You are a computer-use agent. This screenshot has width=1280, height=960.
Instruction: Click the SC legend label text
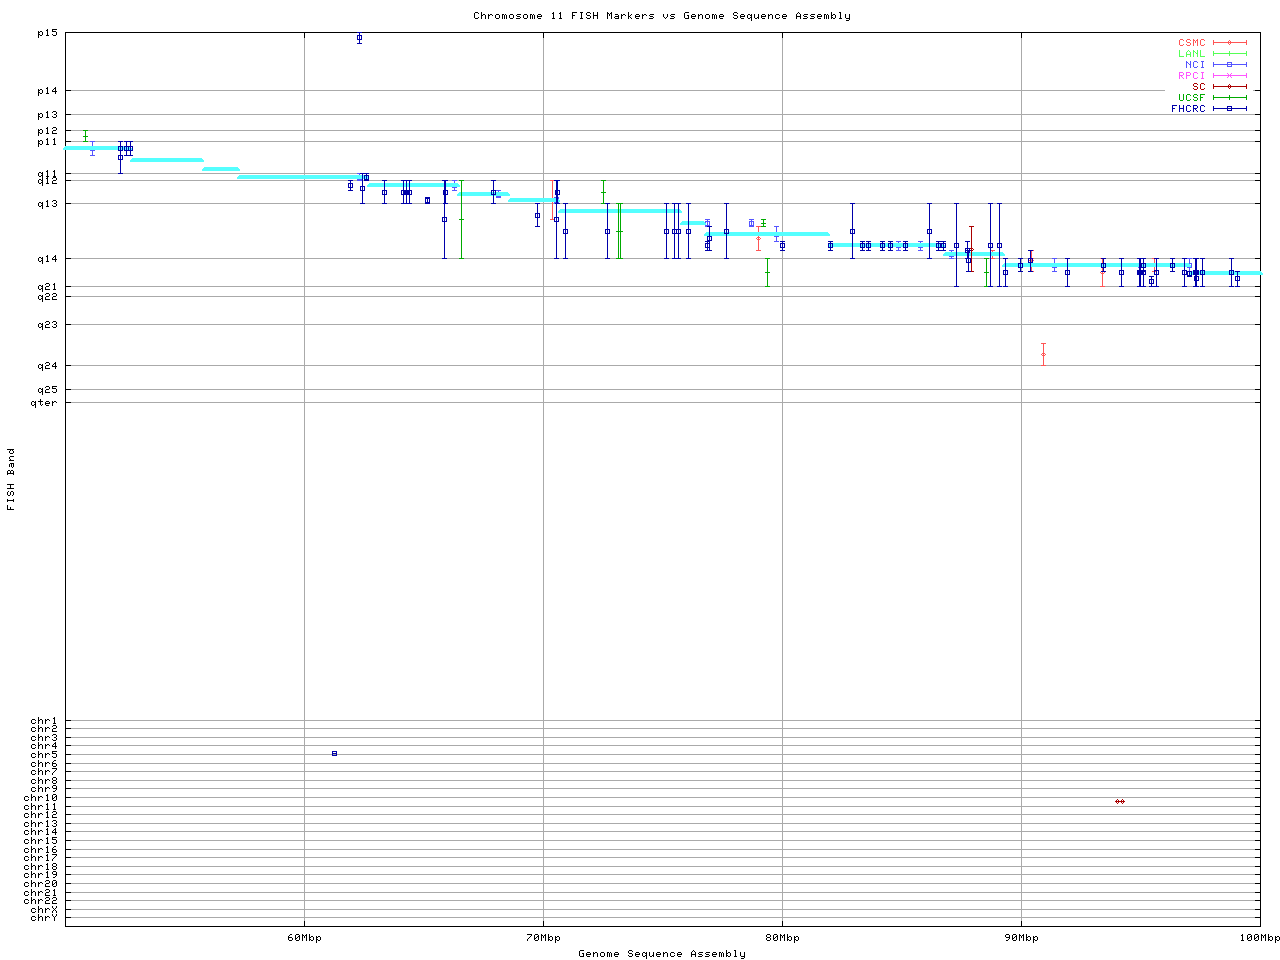[1198, 87]
